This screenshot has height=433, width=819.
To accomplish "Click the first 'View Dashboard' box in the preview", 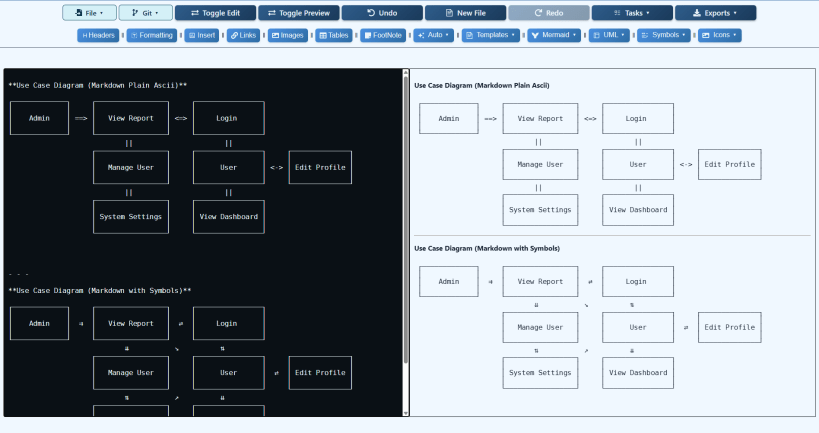I will (638, 209).
